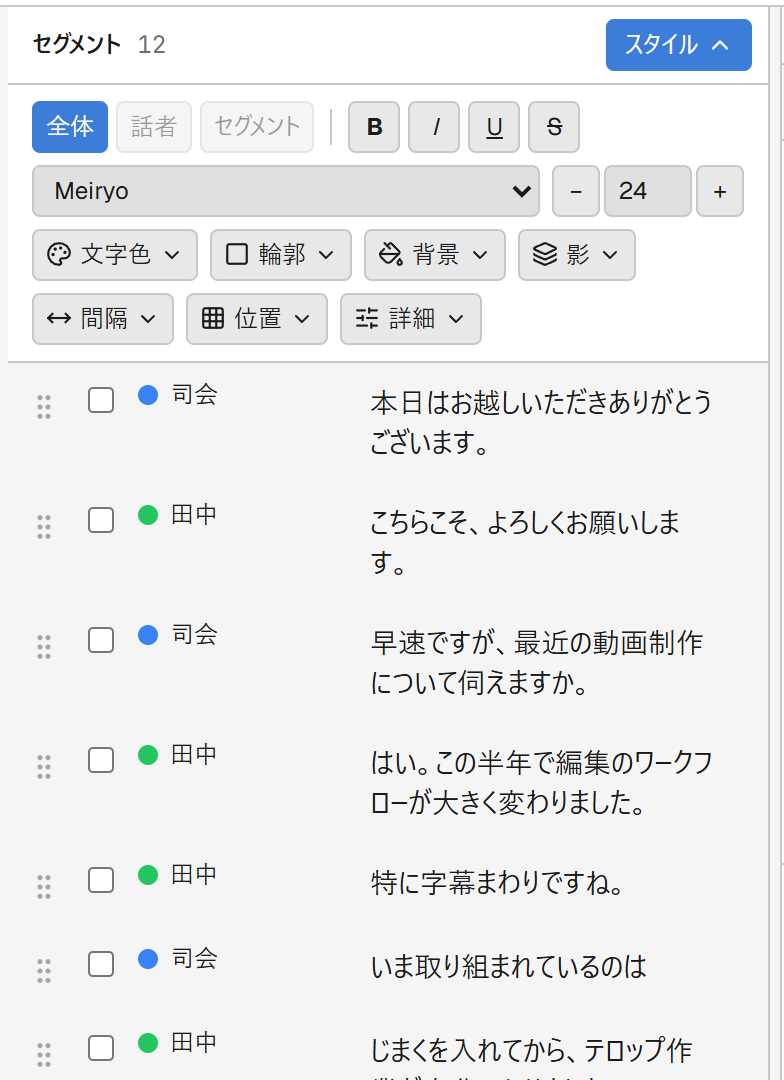Check the box for 早速ですが segment
The width and height of the screenshot is (784, 1080).
101,640
